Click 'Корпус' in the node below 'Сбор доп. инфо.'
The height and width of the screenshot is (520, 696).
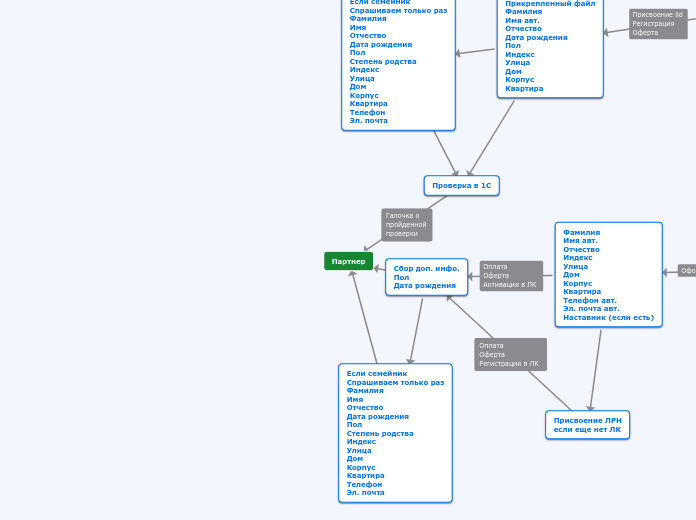(361, 468)
